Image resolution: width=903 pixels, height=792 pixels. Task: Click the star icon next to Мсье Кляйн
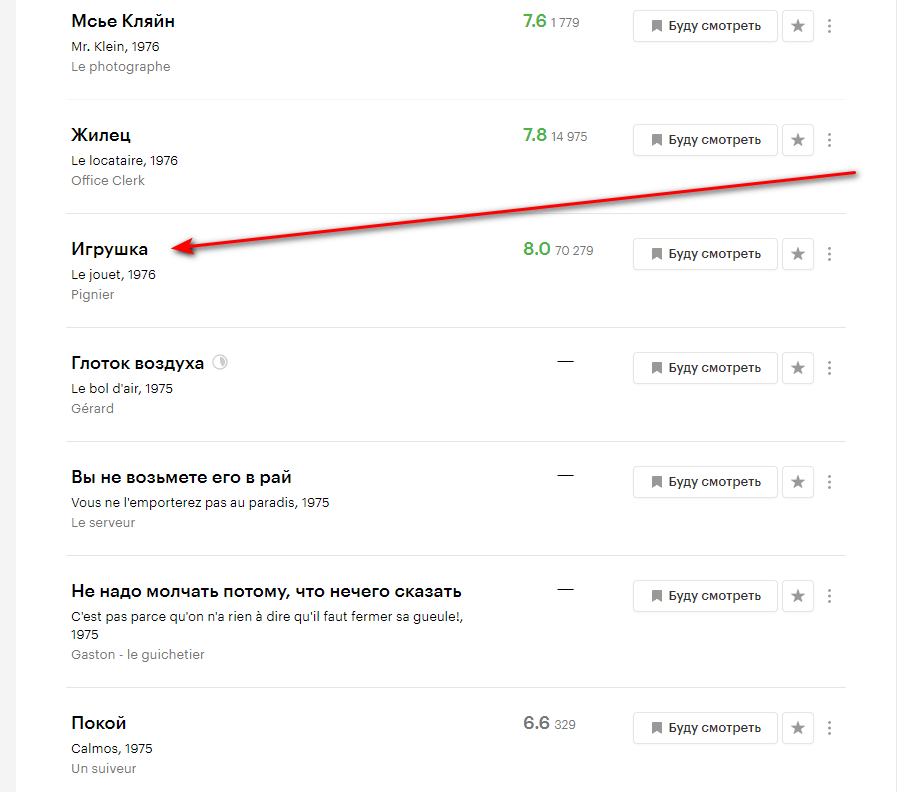(x=797, y=26)
